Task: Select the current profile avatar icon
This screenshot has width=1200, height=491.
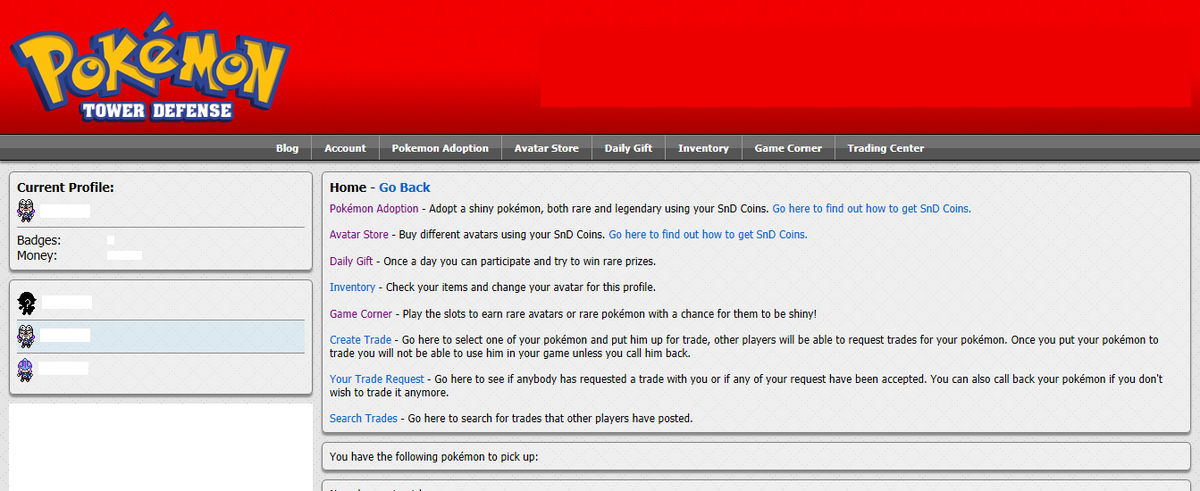Action: [x=26, y=210]
